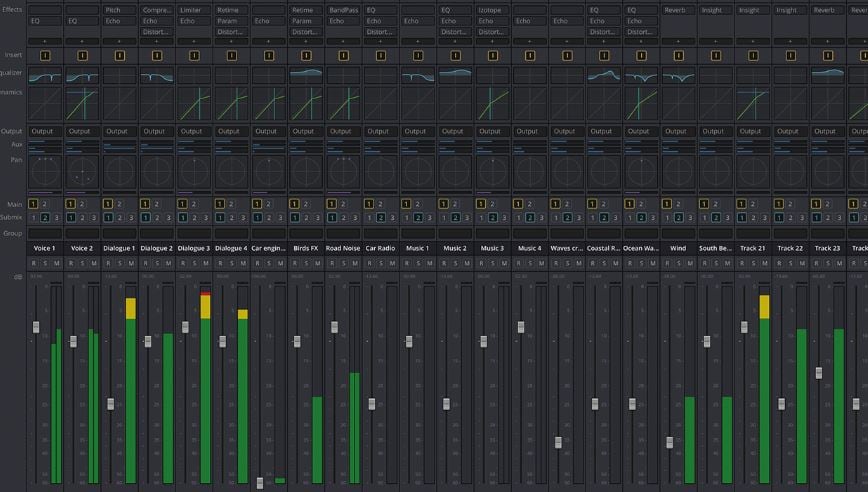Open Music 3 pan control
Viewport: 868px width, 492px height.
[492, 172]
